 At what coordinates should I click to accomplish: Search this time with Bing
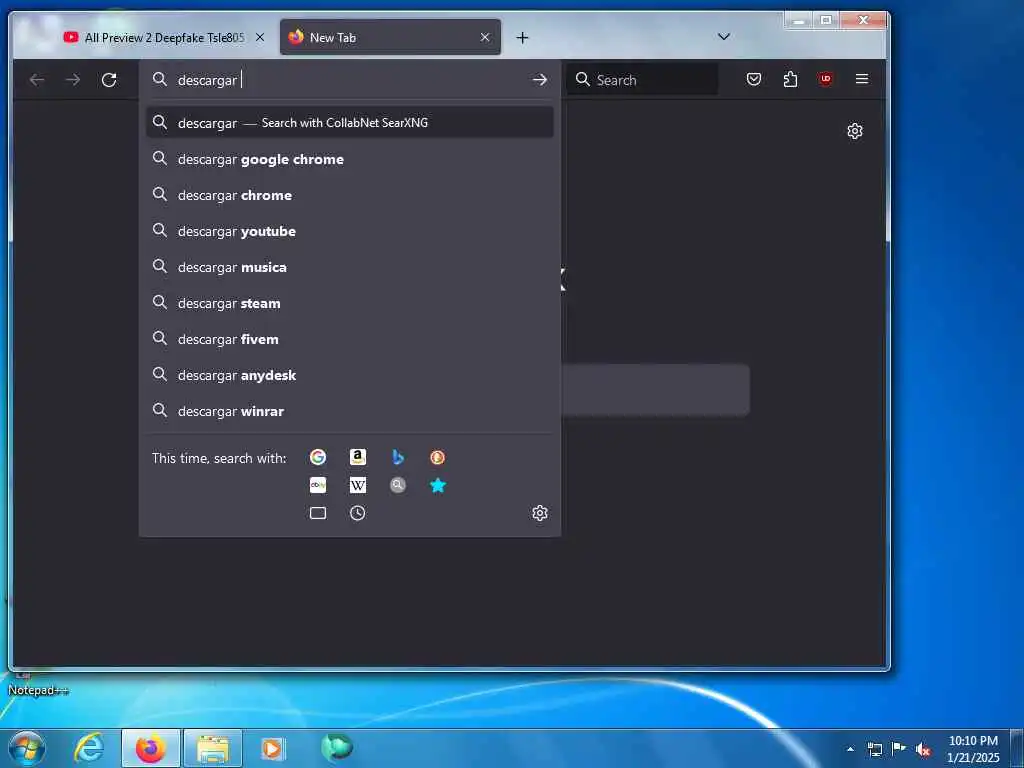click(x=398, y=457)
